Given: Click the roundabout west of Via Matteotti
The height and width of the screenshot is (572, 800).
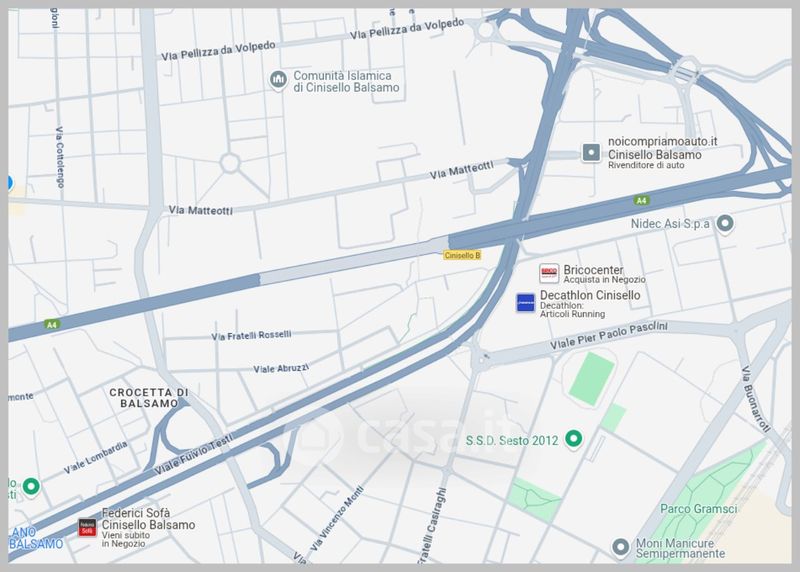Looking at the screenshot, I should 230,163.
